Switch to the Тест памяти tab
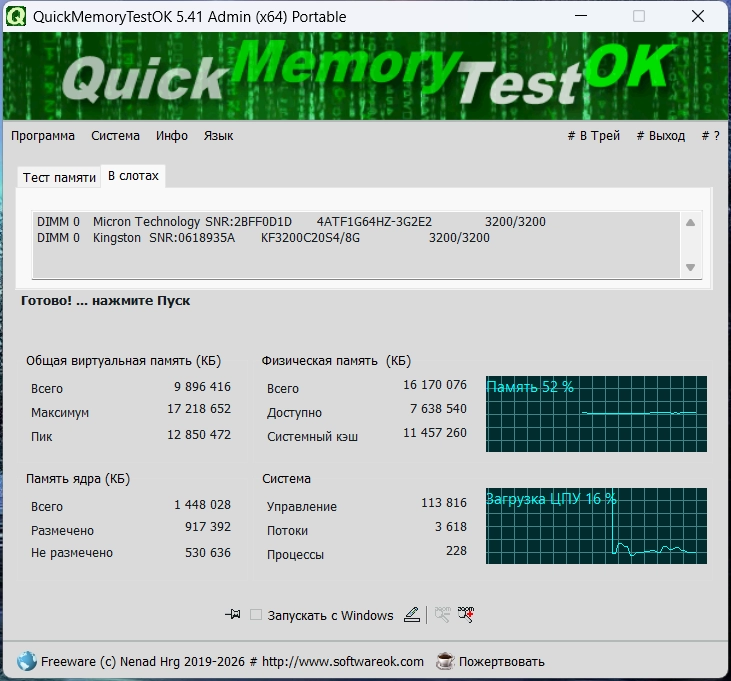731x681 pixels. 59,178
